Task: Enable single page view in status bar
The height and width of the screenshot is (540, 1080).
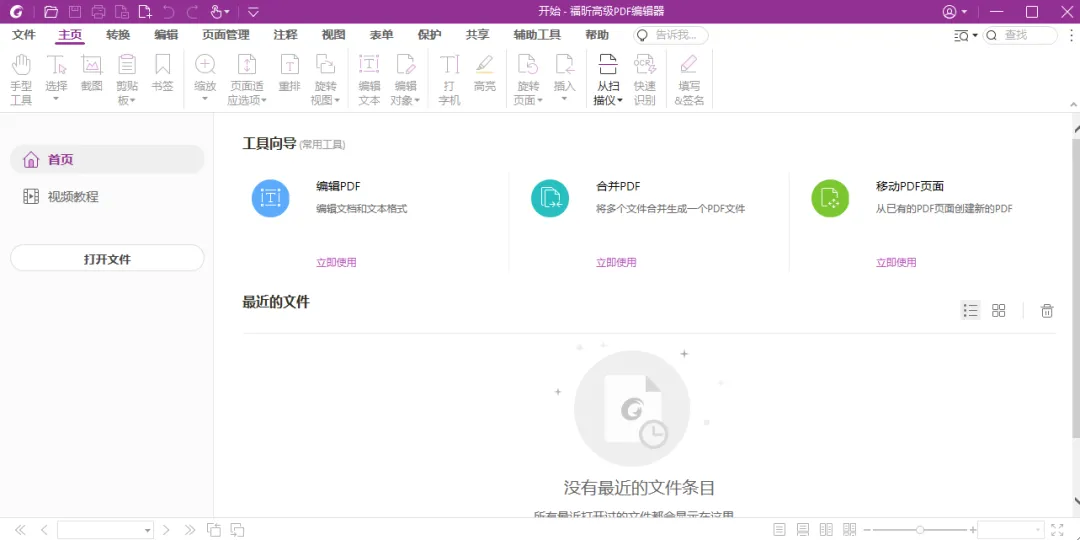Action: pos(779,530)
